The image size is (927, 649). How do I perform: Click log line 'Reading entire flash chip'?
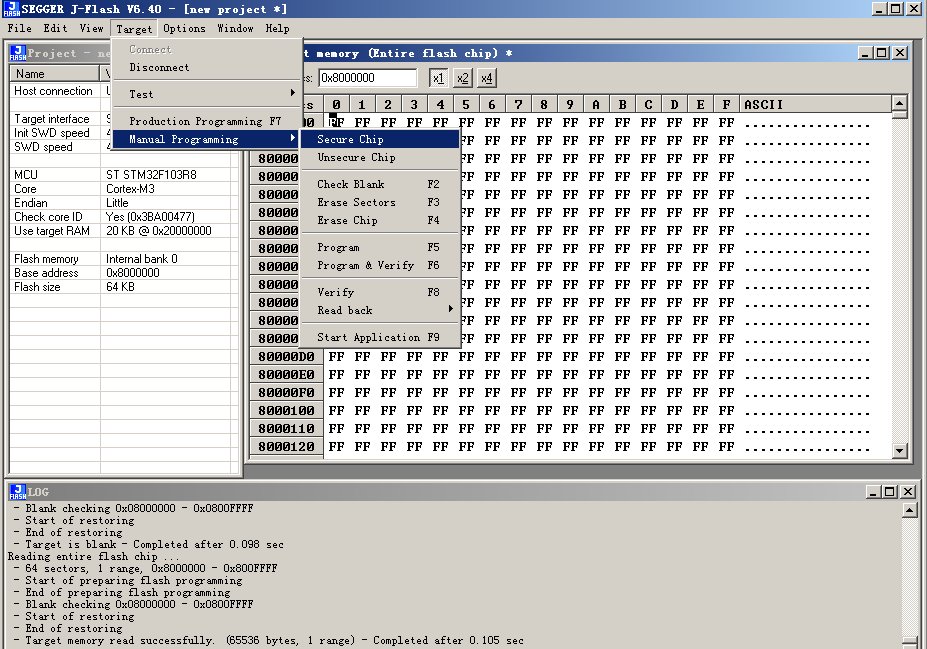point(93,557)
